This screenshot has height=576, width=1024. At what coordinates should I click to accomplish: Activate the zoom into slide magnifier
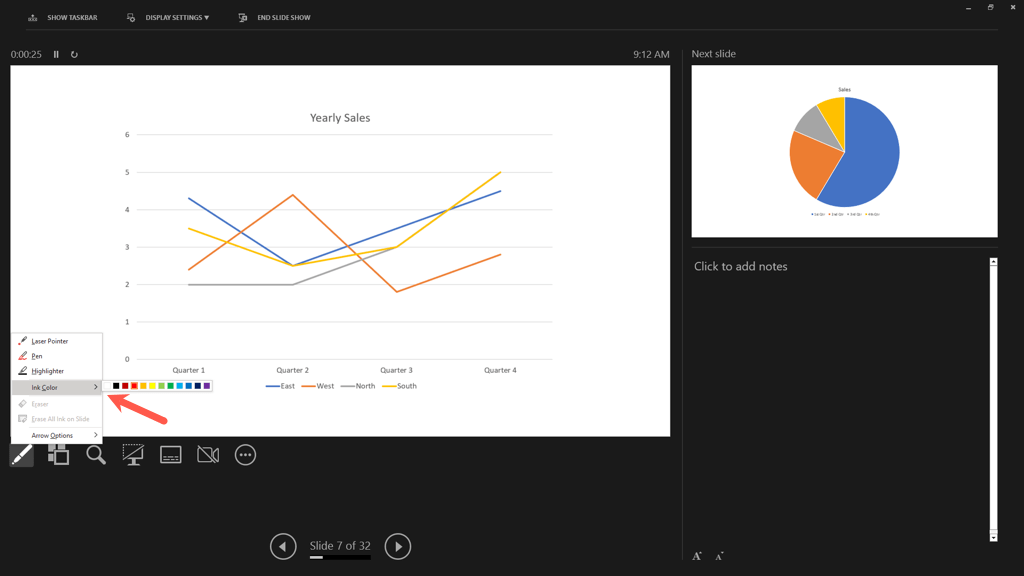[x=96, y=455]
